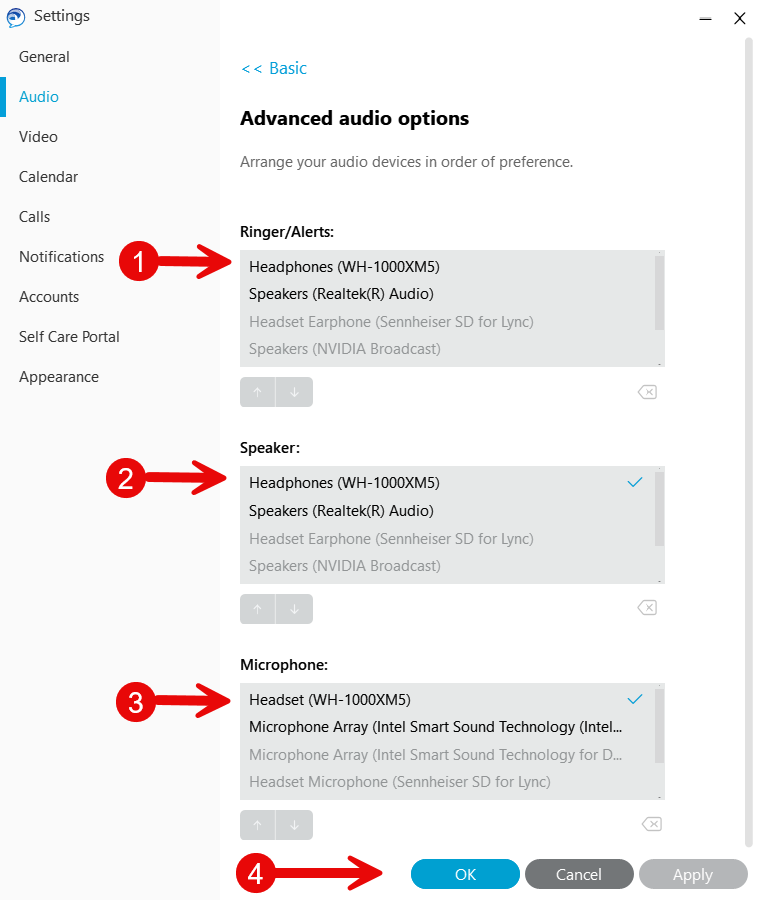Switch to the Notifications settings tab
The height and width of the screenshot is (900, 758).
(61, 257)
